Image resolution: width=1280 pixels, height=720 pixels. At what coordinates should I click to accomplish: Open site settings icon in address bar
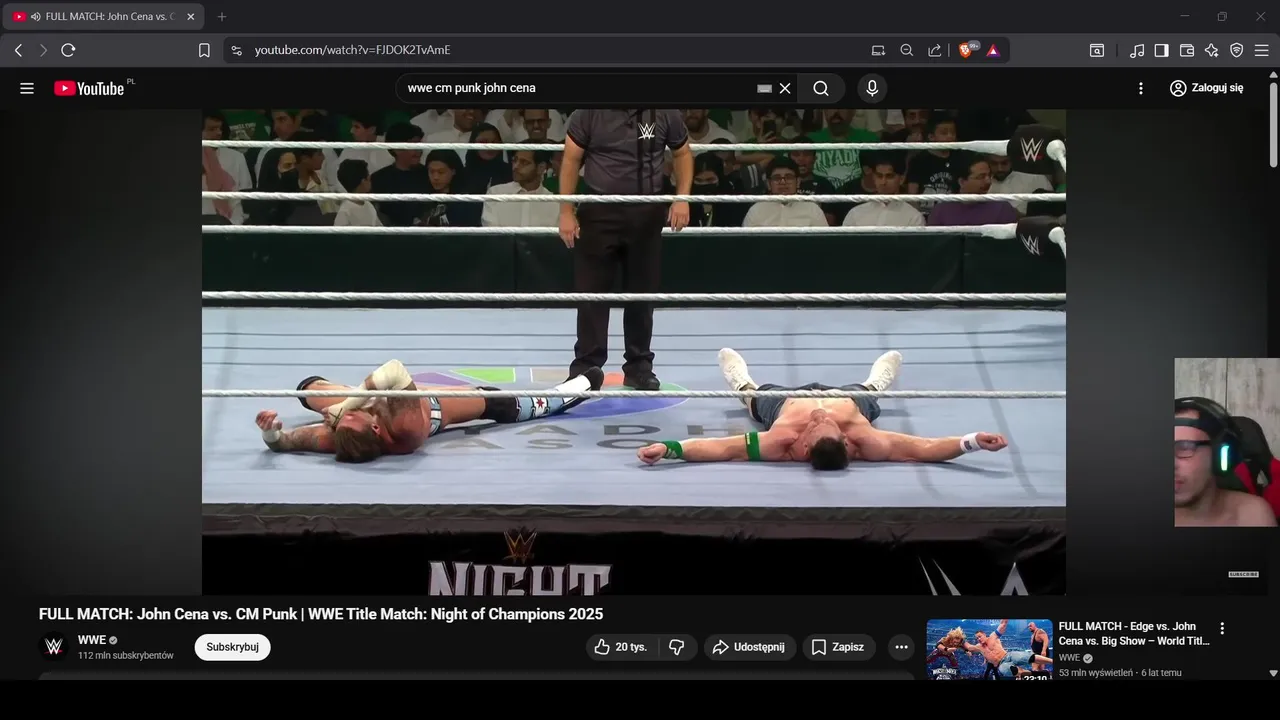236,50
